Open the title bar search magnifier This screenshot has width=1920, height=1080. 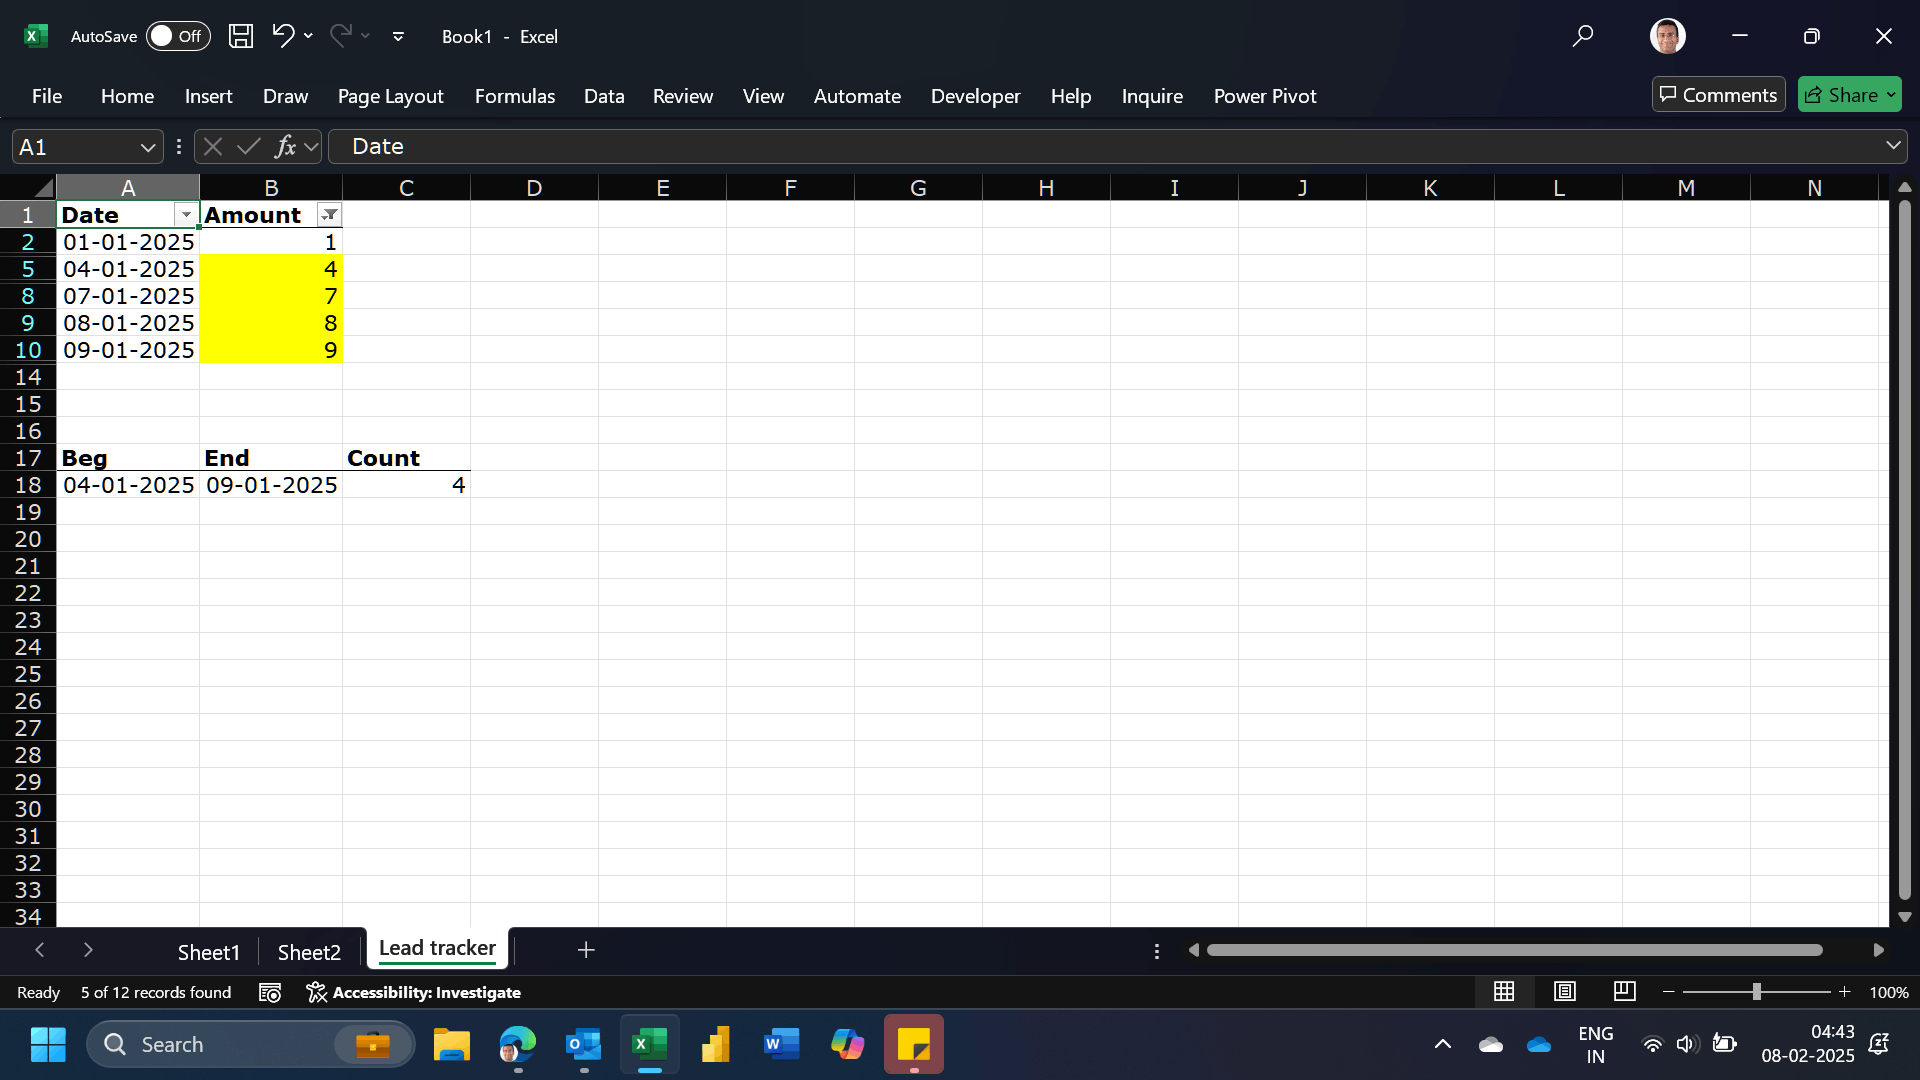click(1582, 36)
